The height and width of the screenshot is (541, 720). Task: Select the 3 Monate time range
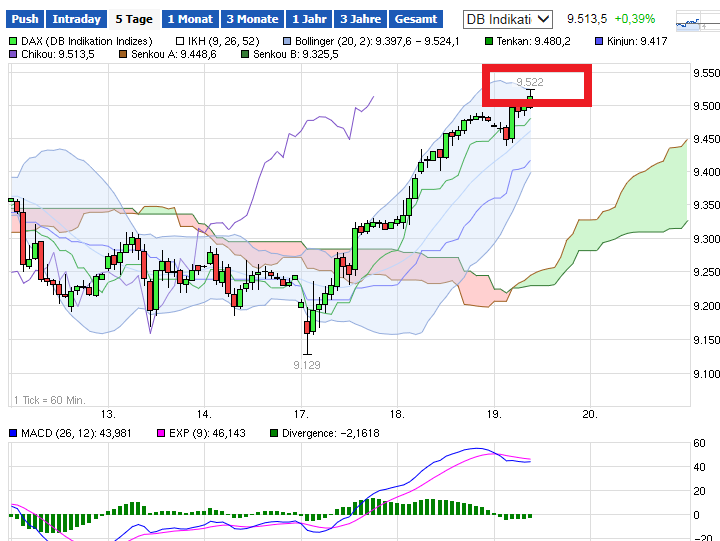click(x=252, y=19)
